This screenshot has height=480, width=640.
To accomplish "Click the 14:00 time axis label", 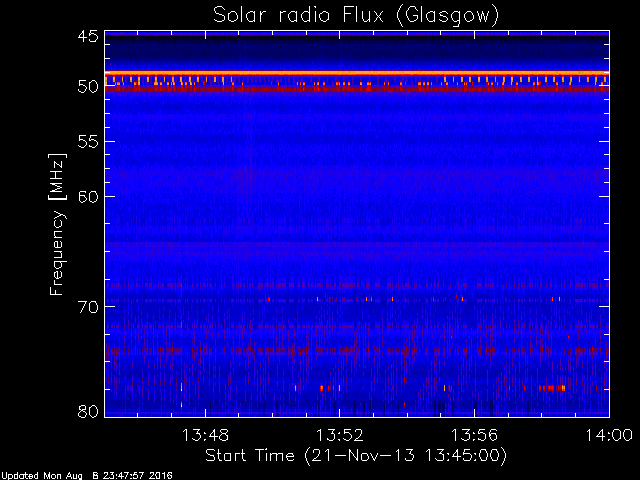I will [609, 435].
